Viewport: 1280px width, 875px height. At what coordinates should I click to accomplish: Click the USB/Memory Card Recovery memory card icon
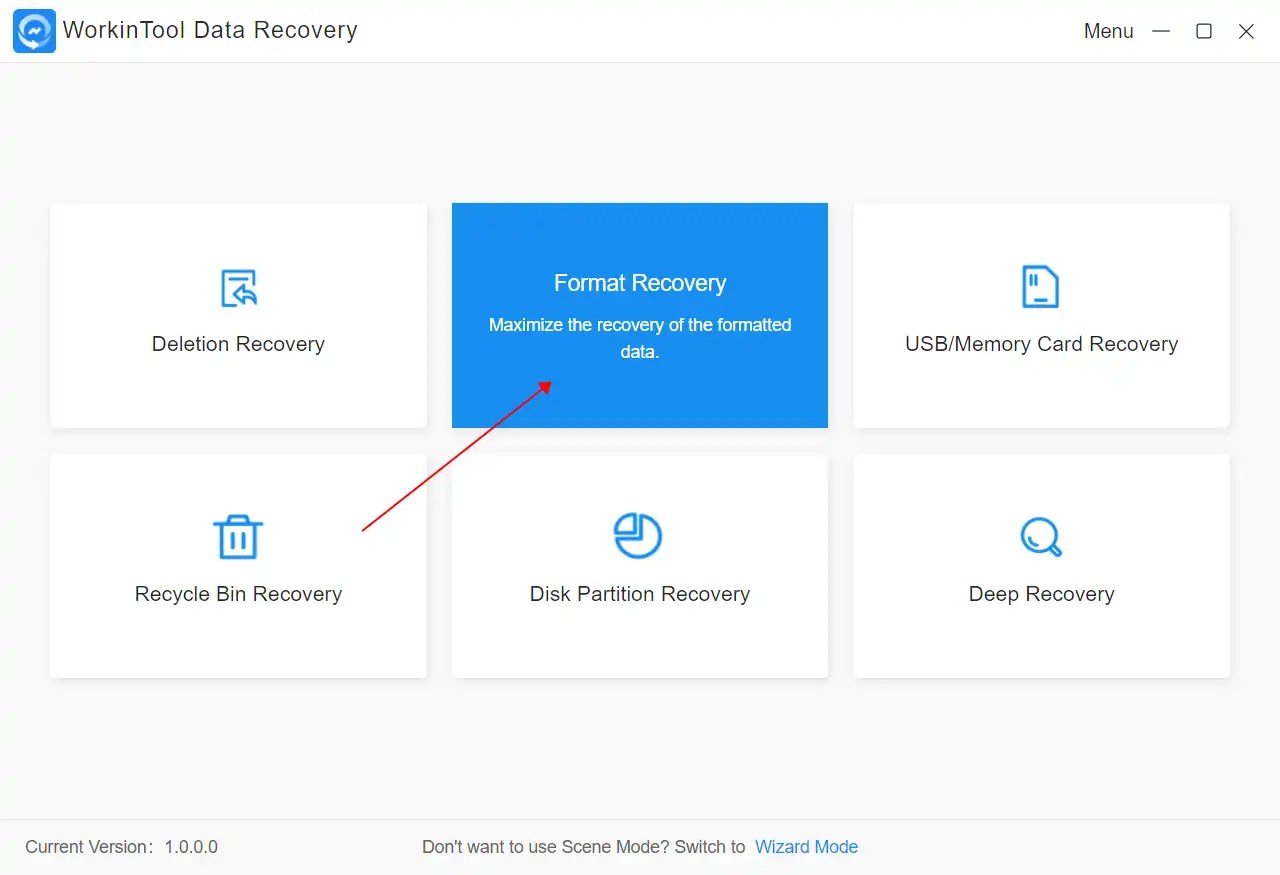click(x=1040, y=286)
